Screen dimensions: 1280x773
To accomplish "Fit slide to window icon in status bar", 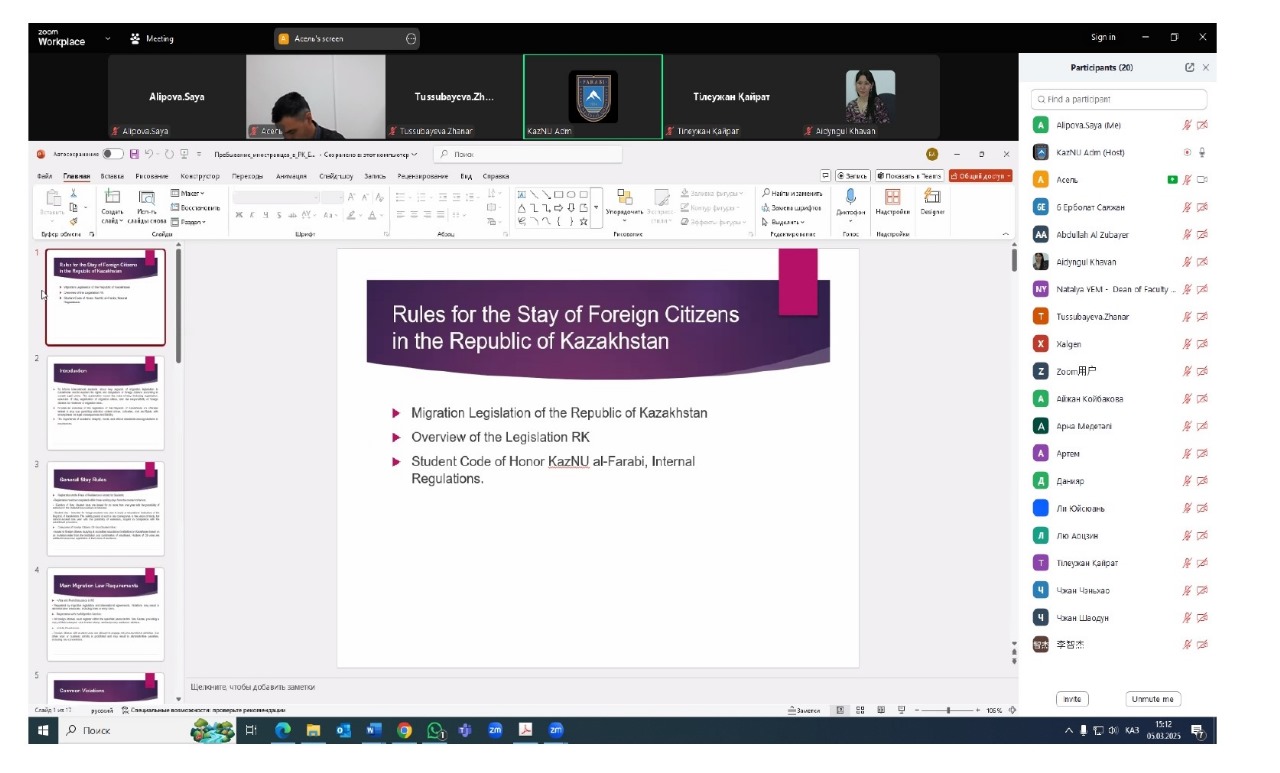I will [x=1013, y=710].
